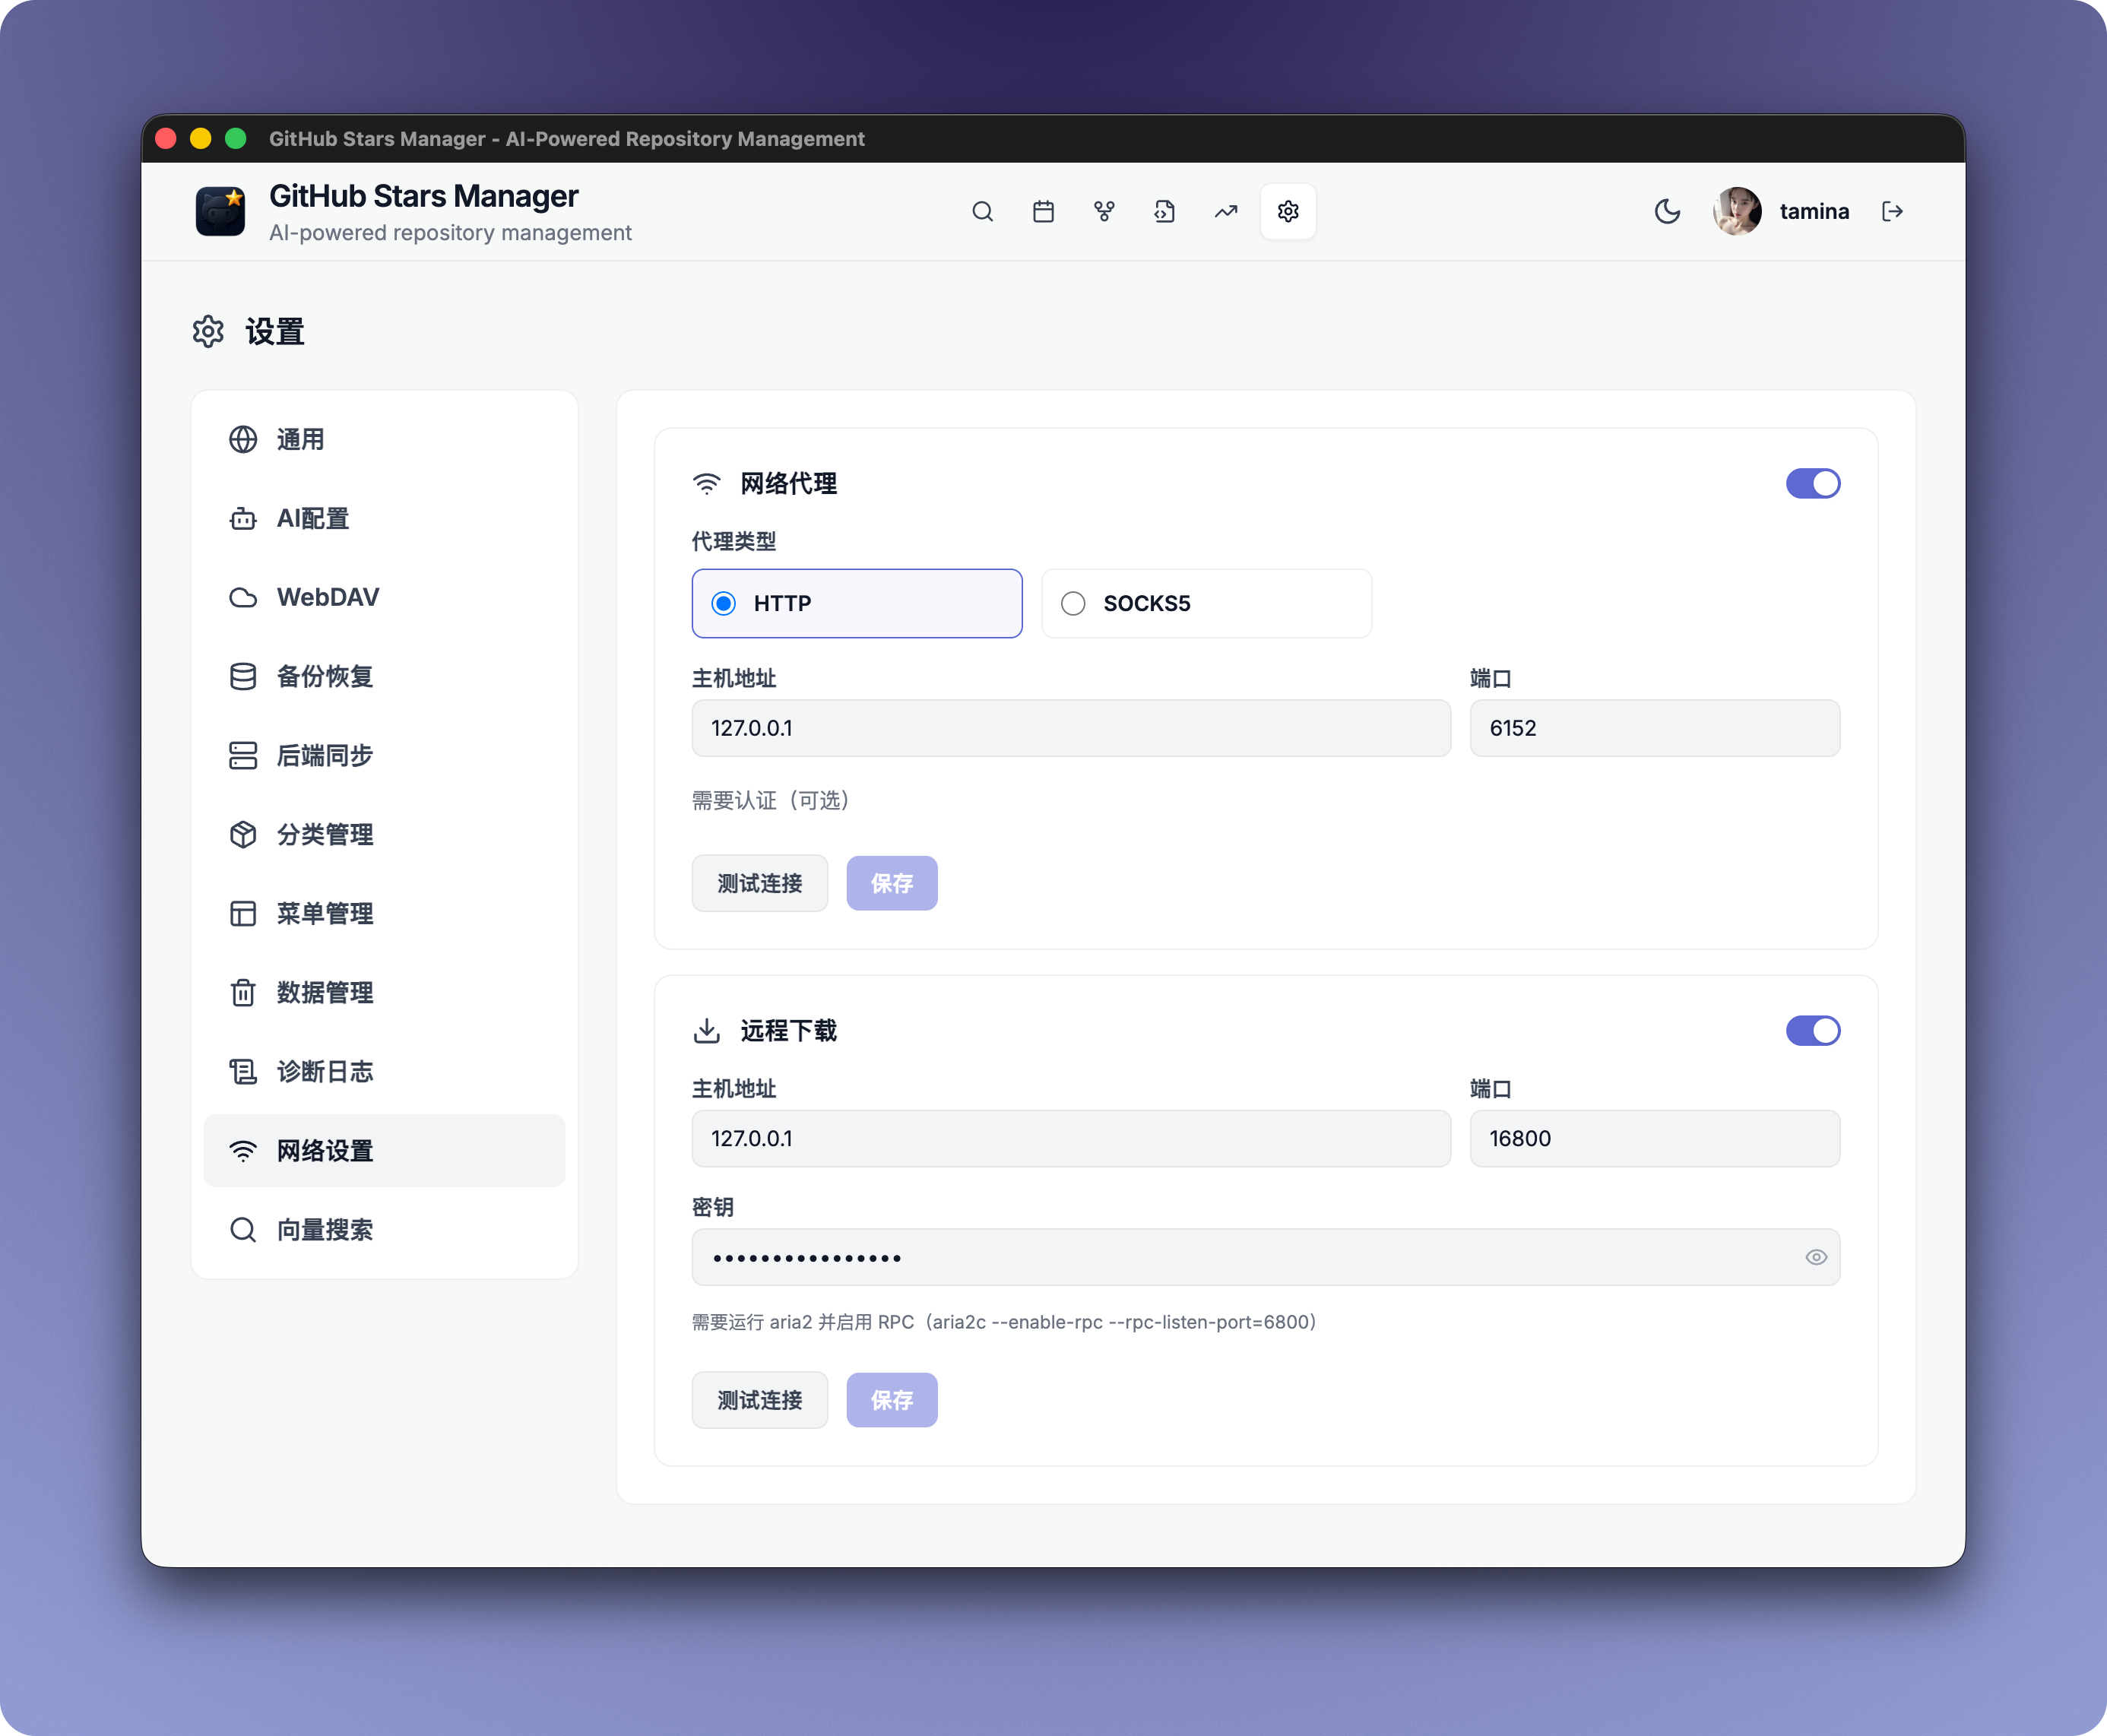Open the 通用 settings section
The image size is (2107, 1736).
(384, 440)
